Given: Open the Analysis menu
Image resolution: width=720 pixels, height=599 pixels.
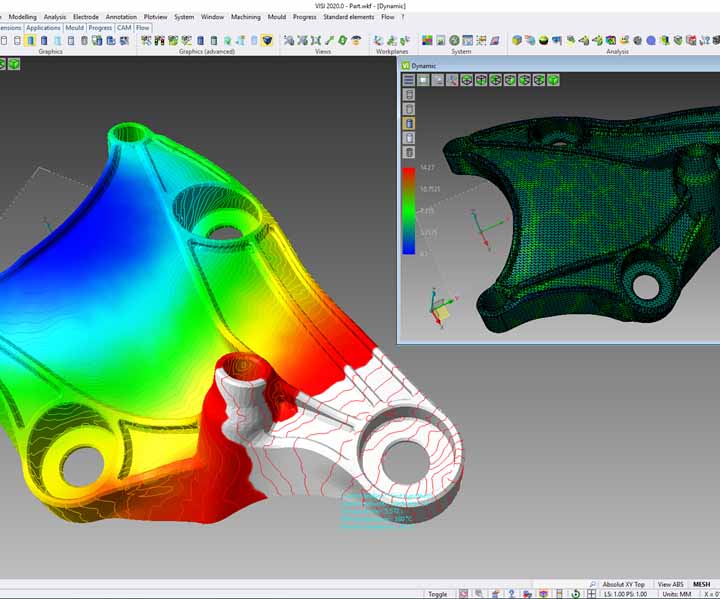Looking at the screenshot, I should (x=55, y=17).
